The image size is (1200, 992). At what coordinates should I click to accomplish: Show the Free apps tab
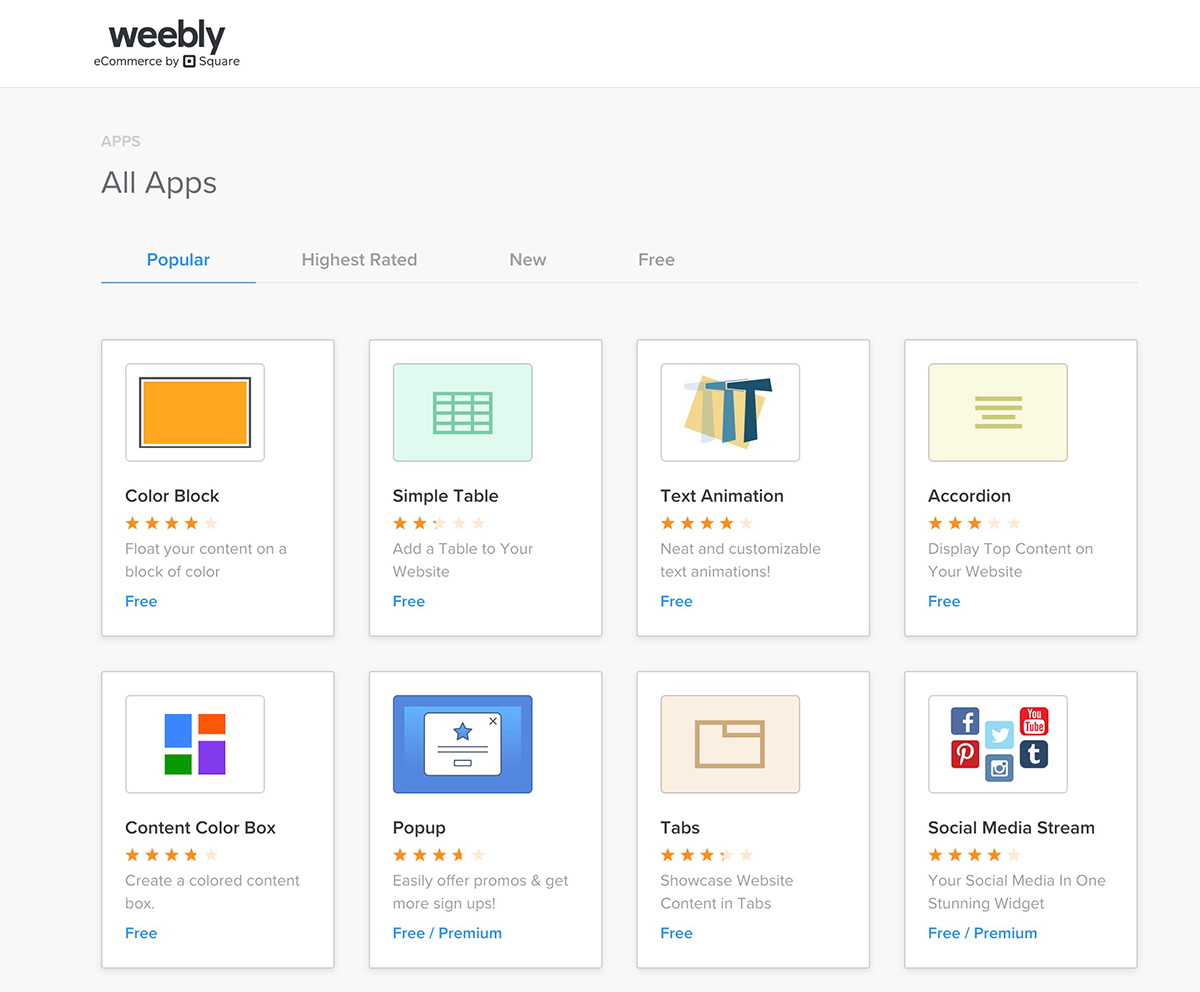point(656,260)
